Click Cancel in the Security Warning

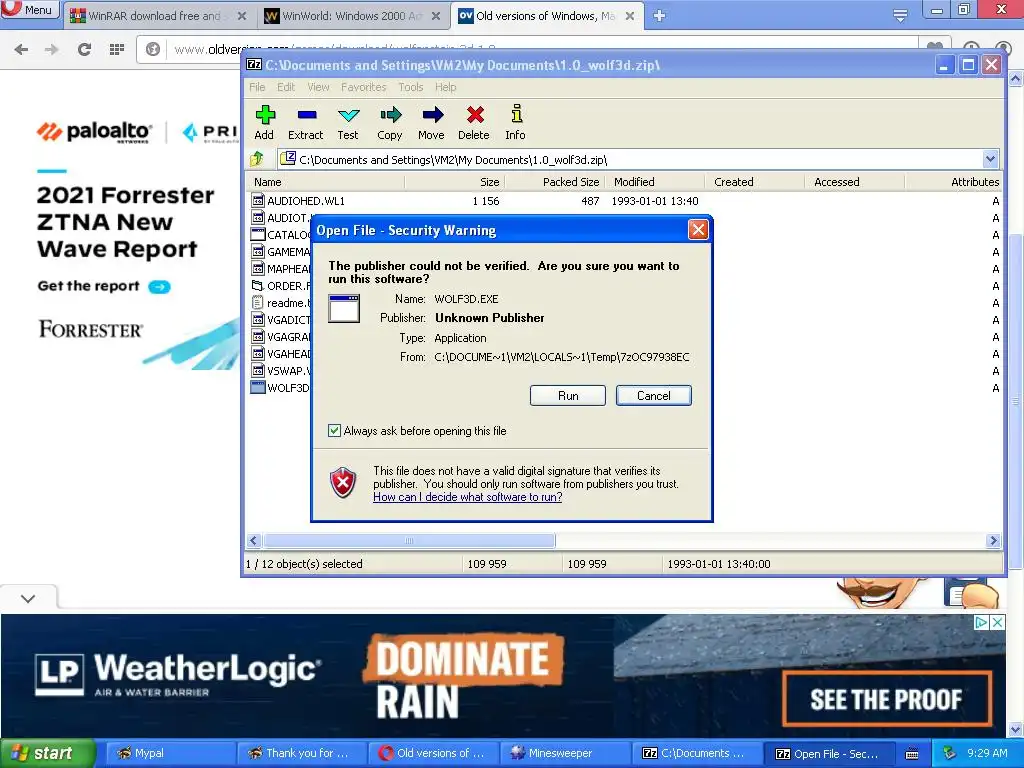(653, 396)
